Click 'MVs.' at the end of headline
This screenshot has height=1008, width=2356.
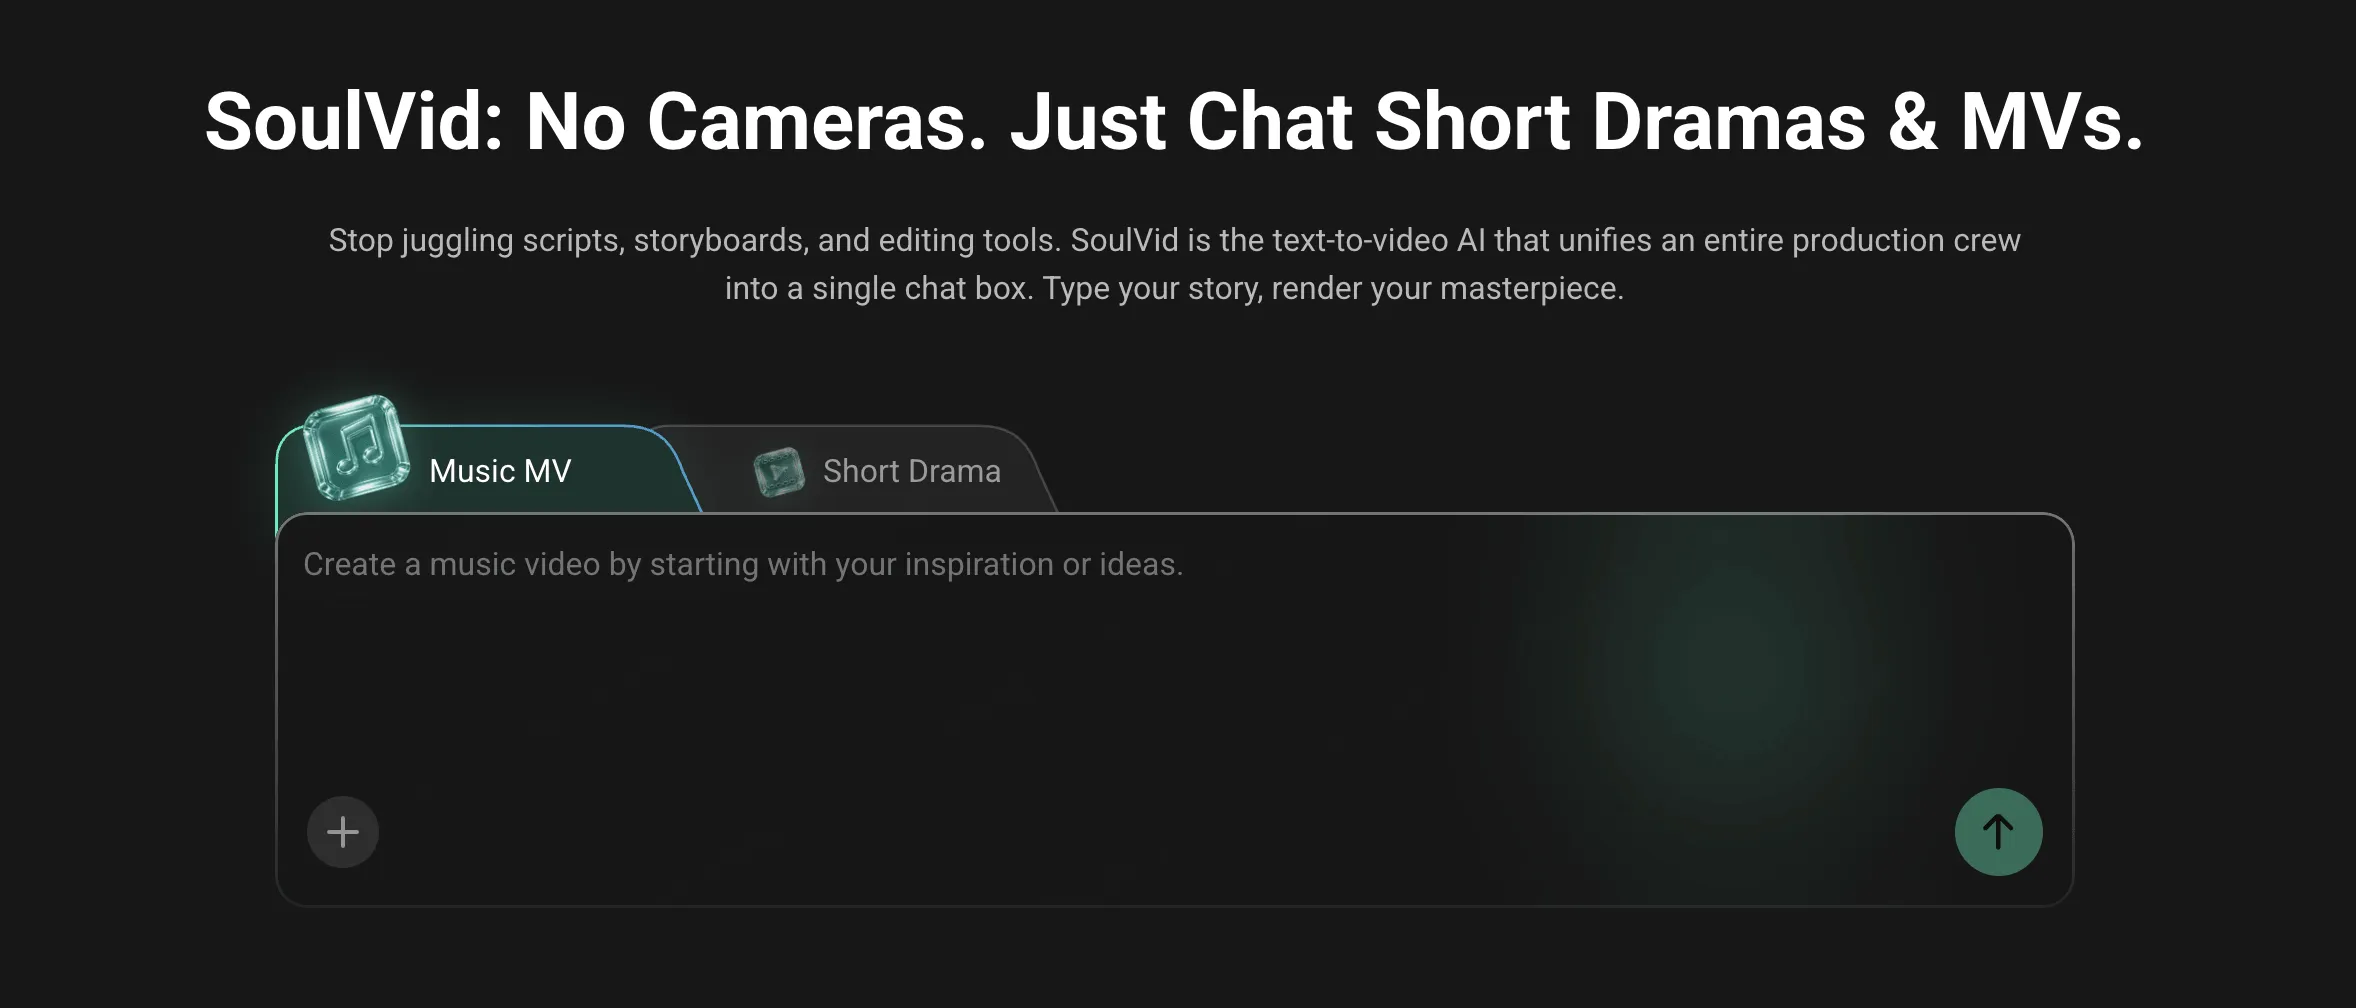2051,121
